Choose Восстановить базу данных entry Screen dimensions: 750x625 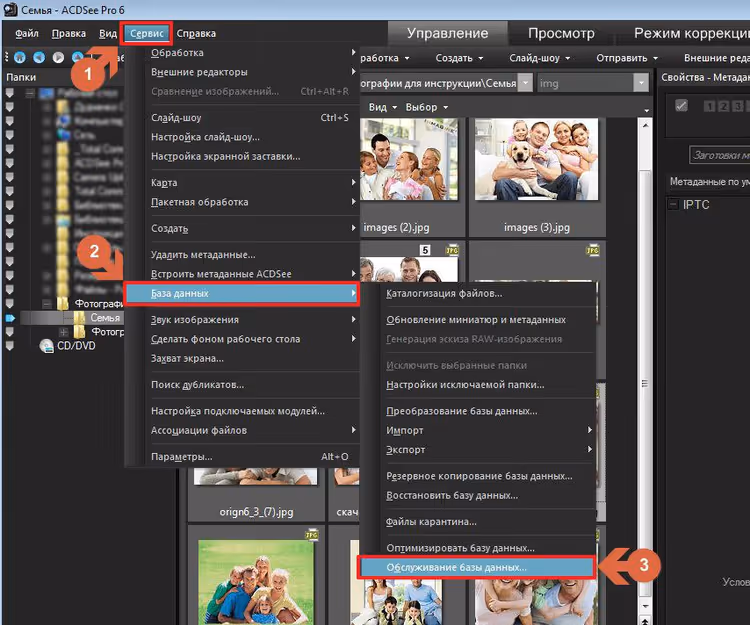(x=476, y=495)
